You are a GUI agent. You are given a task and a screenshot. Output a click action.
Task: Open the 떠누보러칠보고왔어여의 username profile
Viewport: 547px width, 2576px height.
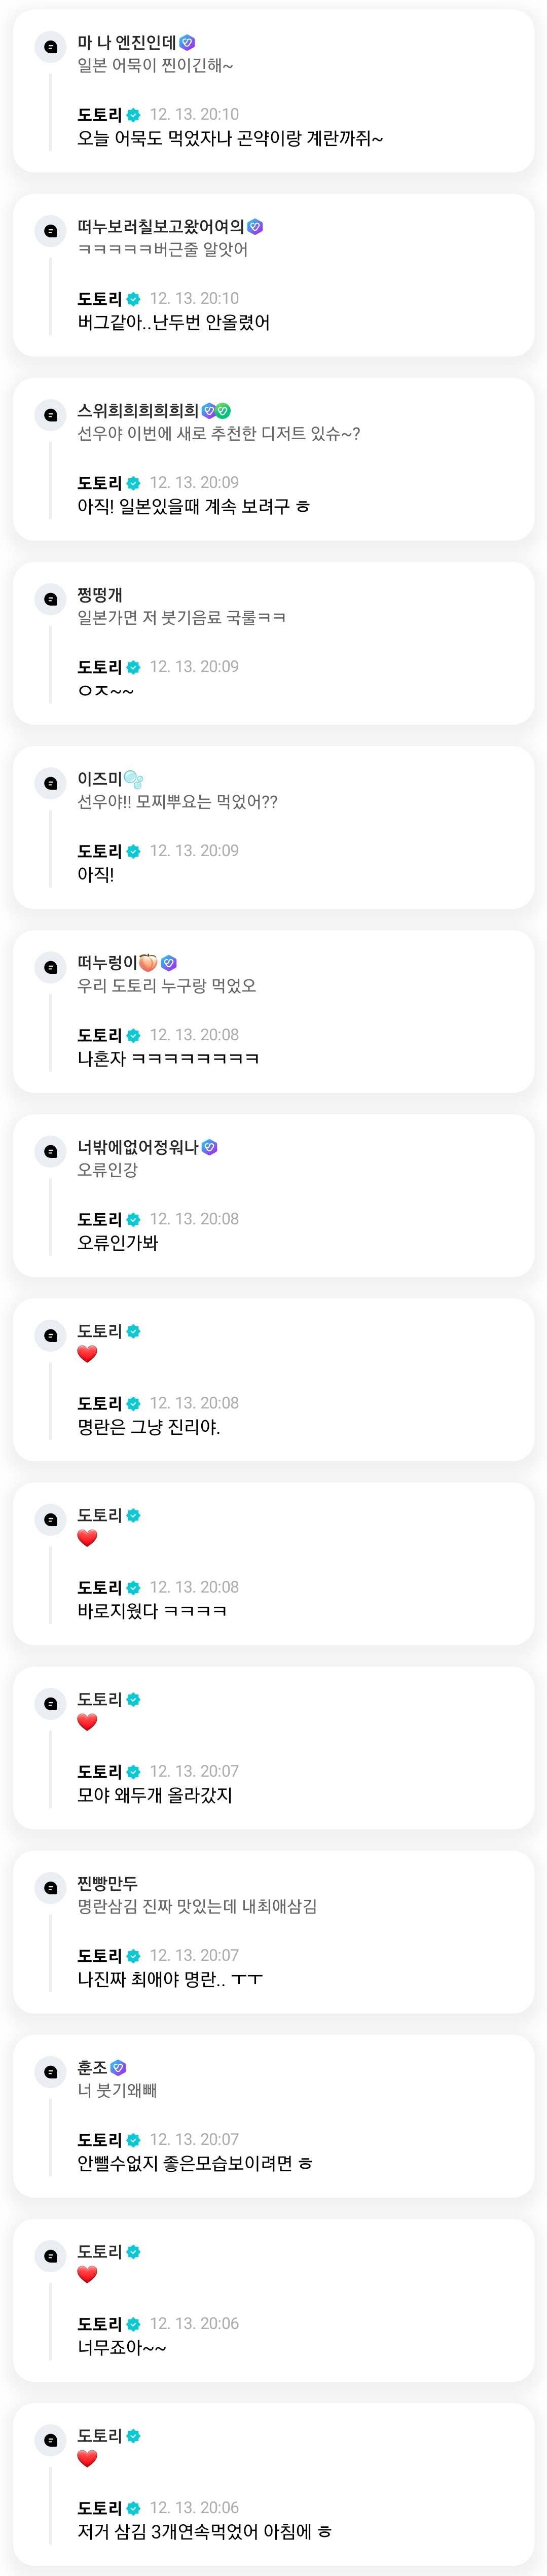pos(160,227)
